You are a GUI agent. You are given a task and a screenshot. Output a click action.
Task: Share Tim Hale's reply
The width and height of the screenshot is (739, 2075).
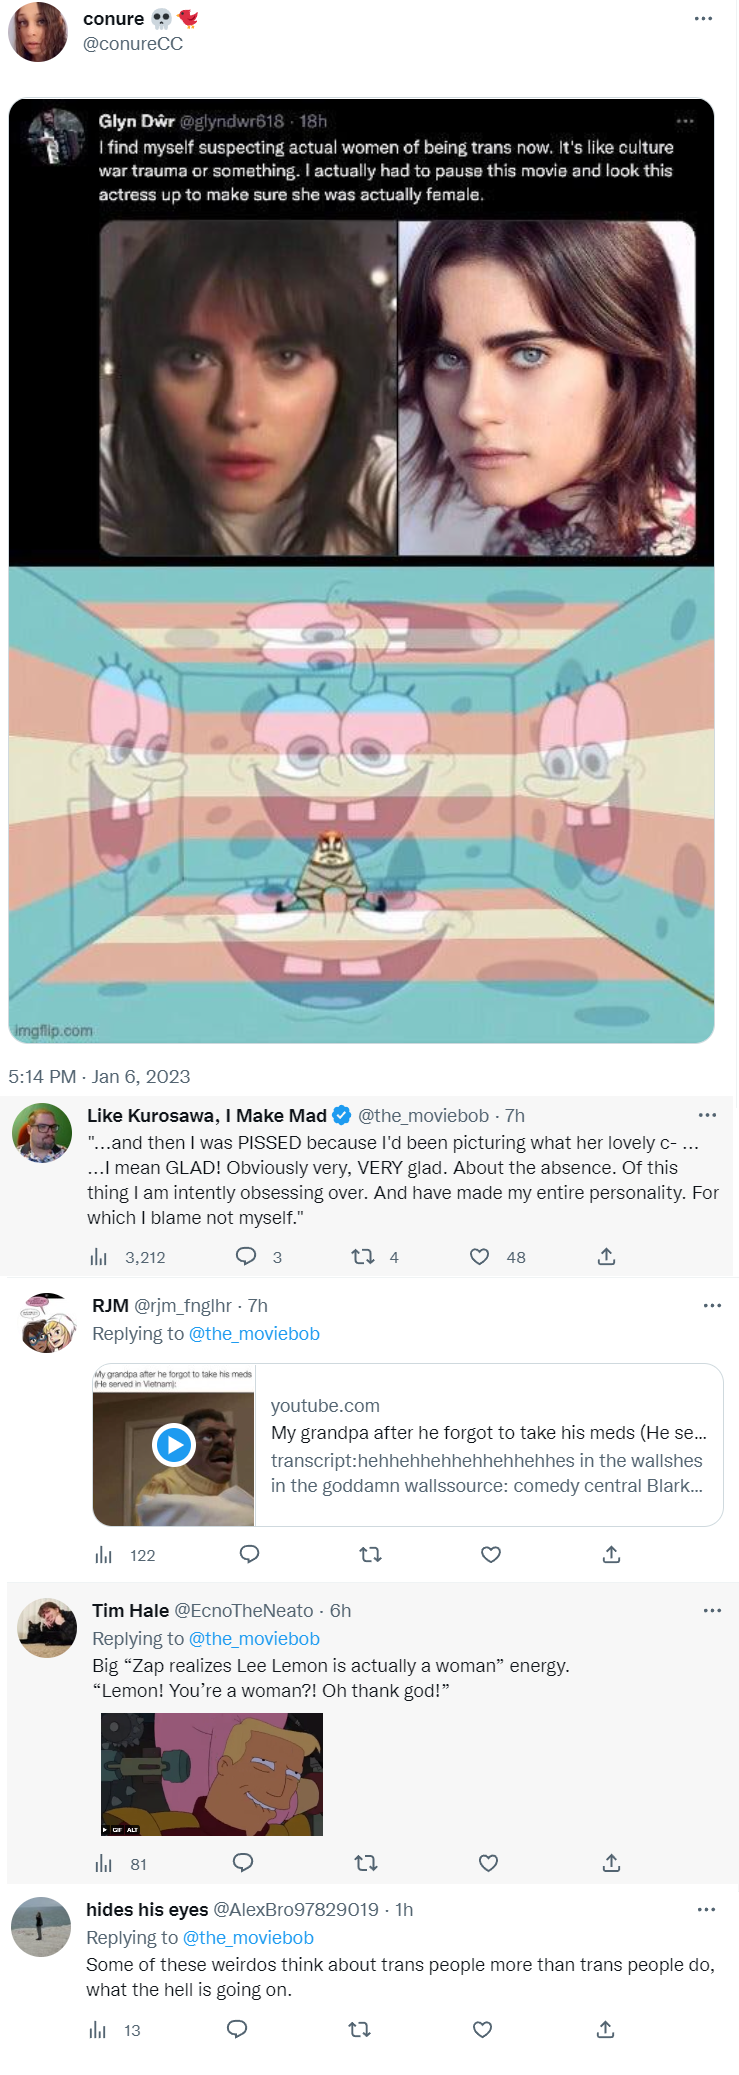click(x=612, y=1863)
